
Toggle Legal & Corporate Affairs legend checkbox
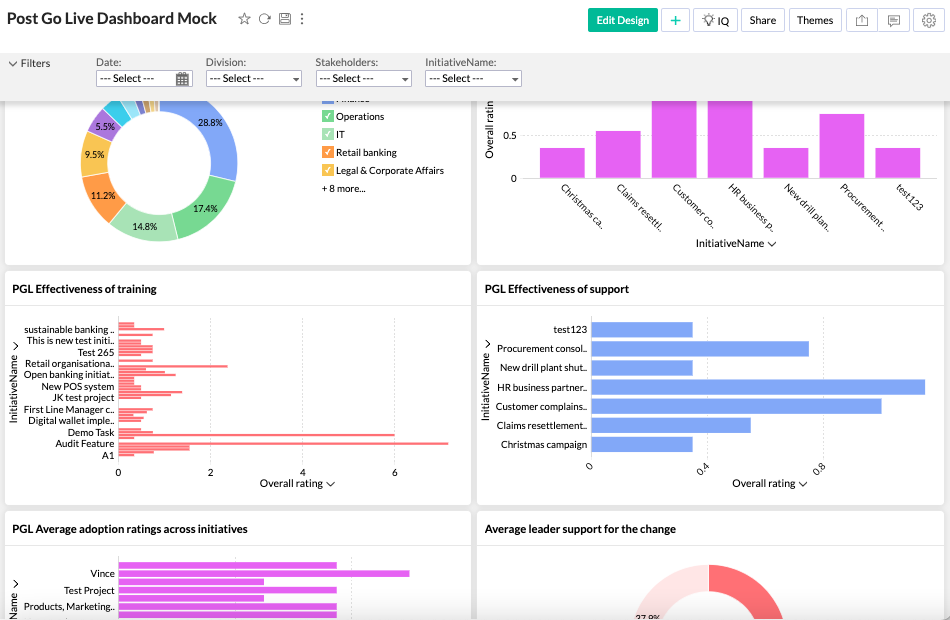tap(328, 171)
